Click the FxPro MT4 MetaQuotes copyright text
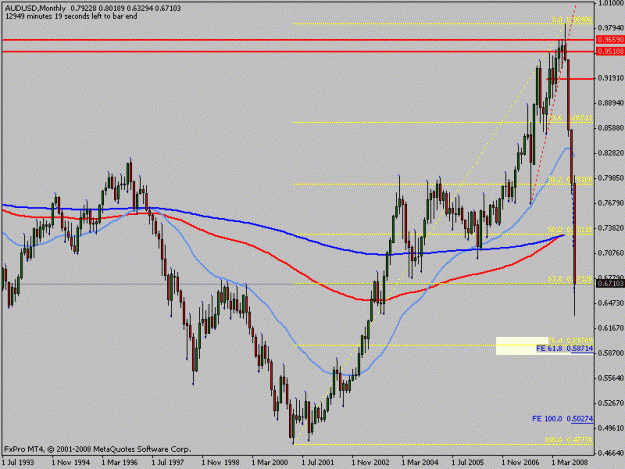This screenshot has height=469, width=625. click(x=98, y=449)
